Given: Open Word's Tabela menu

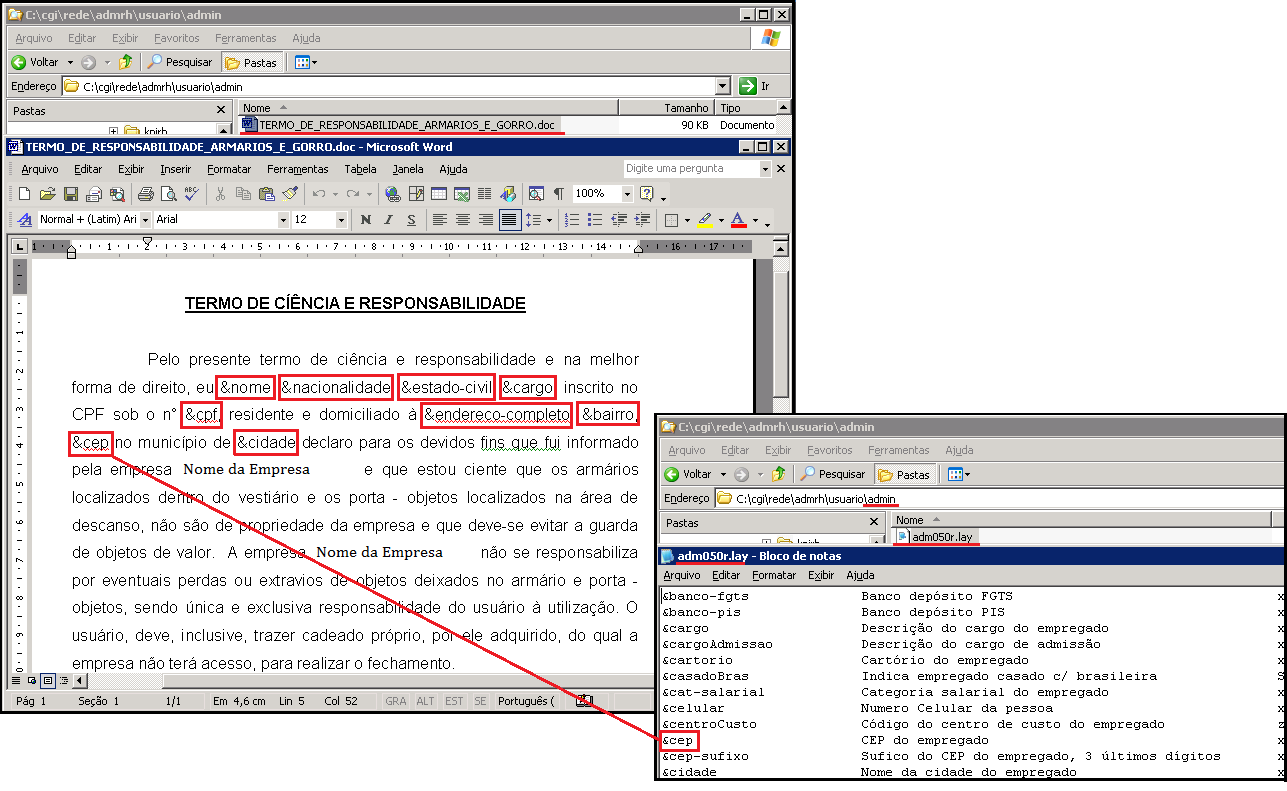Looking at the screenshot, I should click(360, 169).
